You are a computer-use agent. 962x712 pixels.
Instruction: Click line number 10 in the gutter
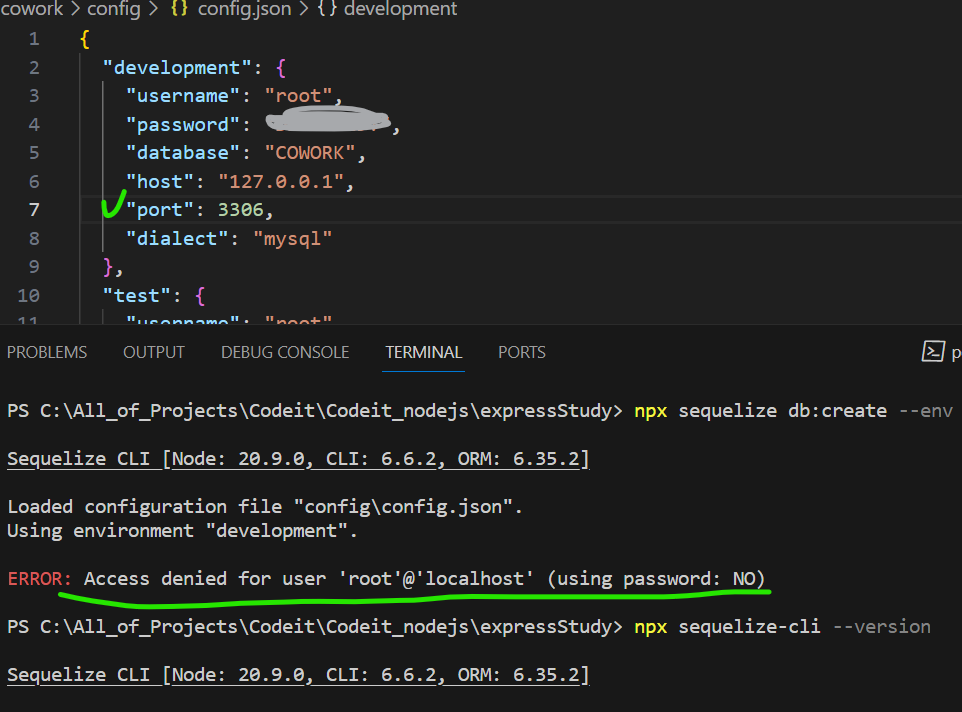[28, 296]
